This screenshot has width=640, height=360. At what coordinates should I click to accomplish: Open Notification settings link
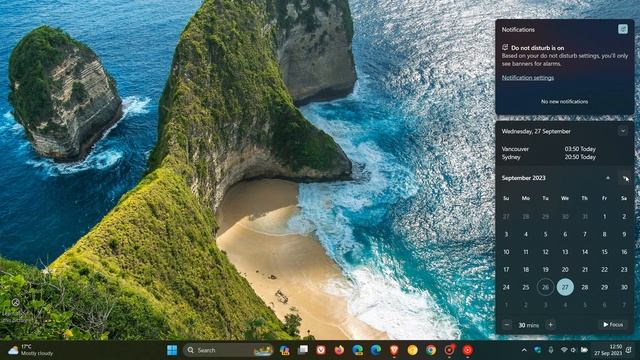528,78
